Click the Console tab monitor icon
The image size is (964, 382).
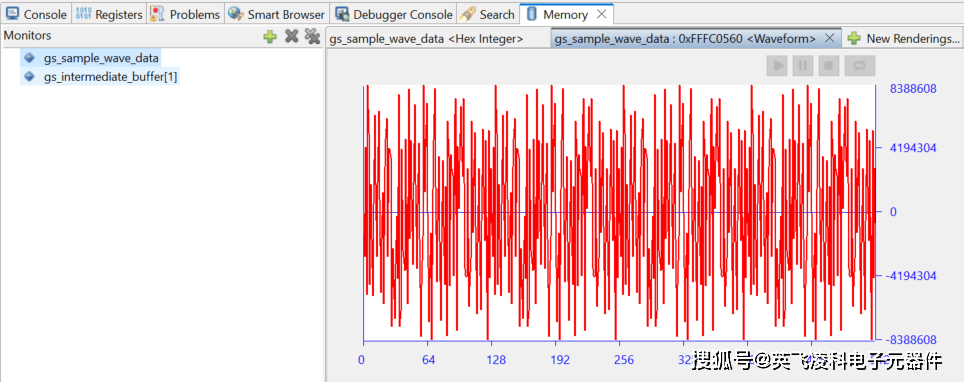click(12, 14)
